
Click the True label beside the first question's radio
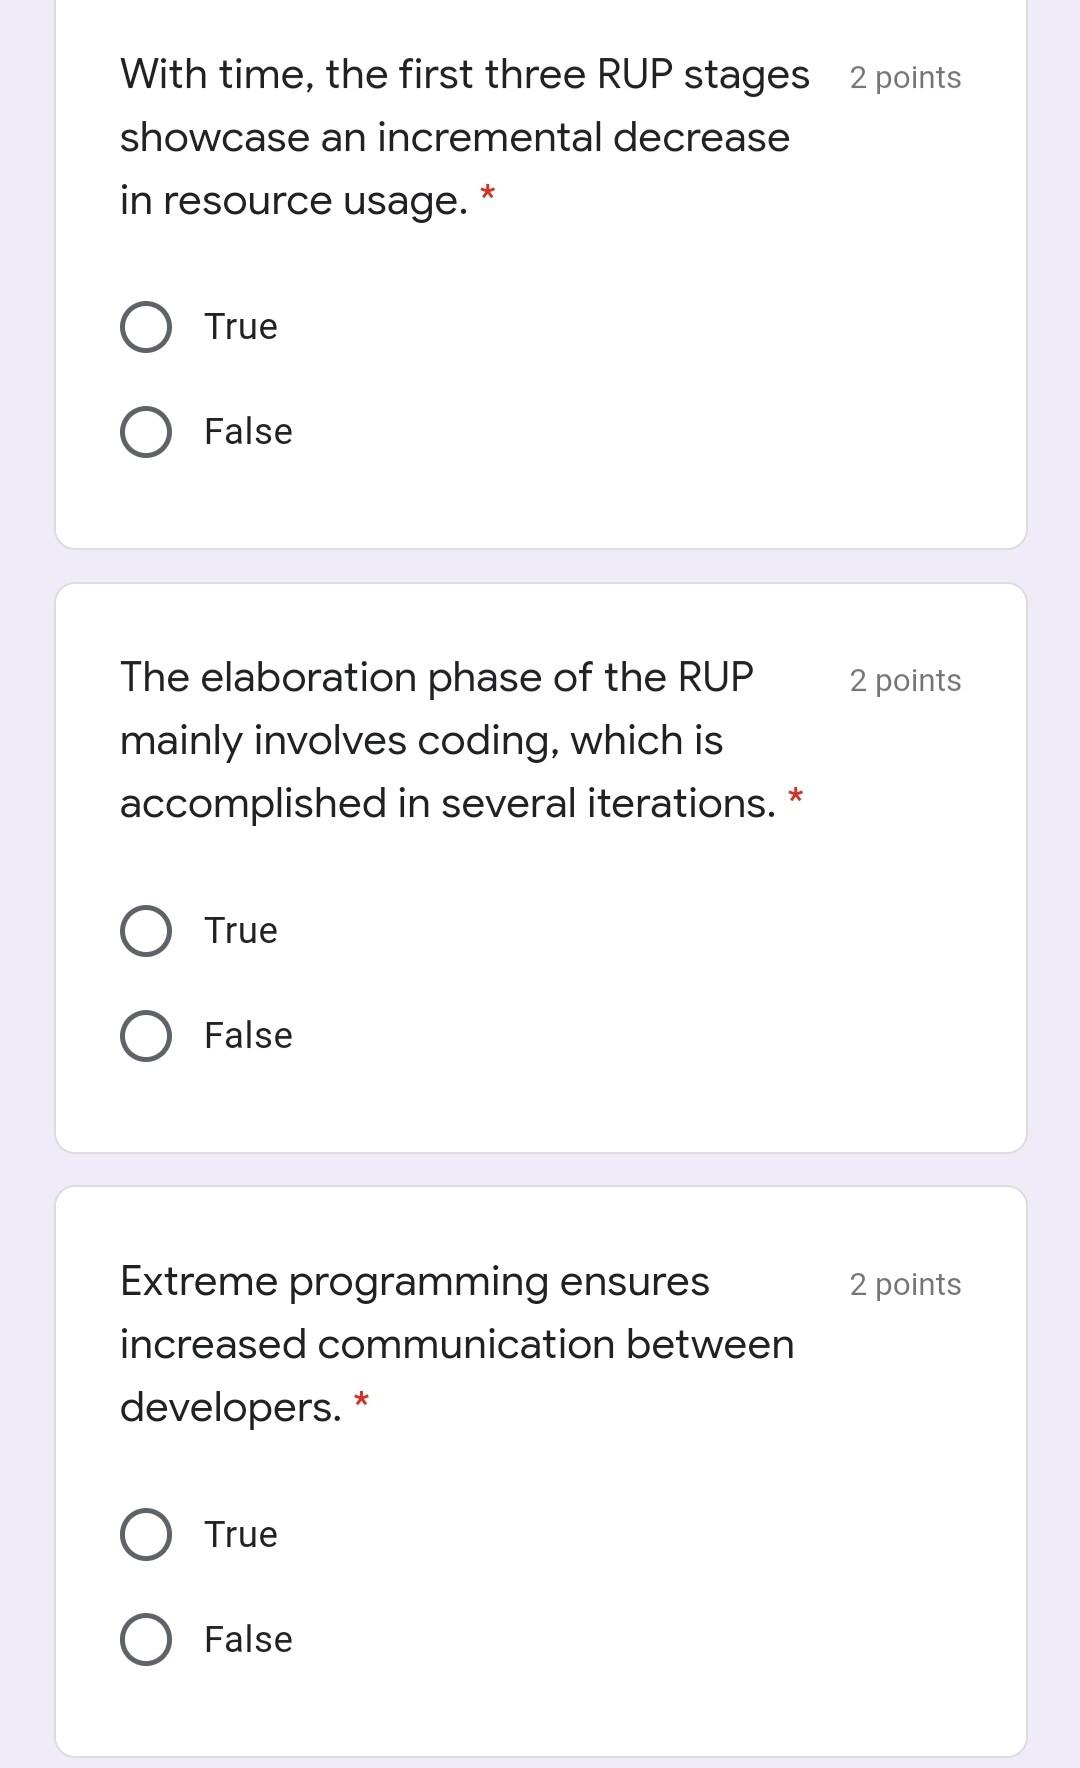point(240,325)
